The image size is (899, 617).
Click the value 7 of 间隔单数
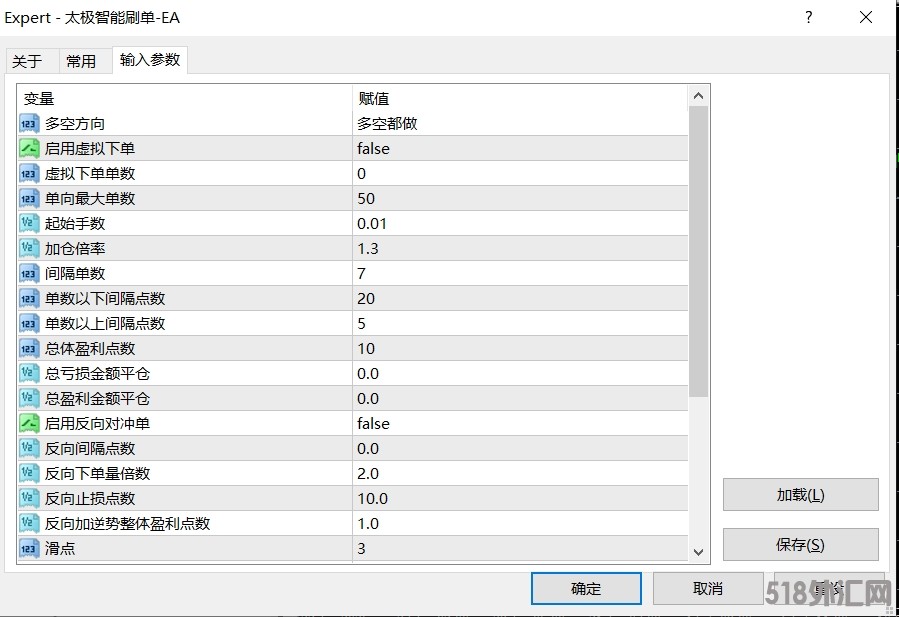[x=361, y=274]
